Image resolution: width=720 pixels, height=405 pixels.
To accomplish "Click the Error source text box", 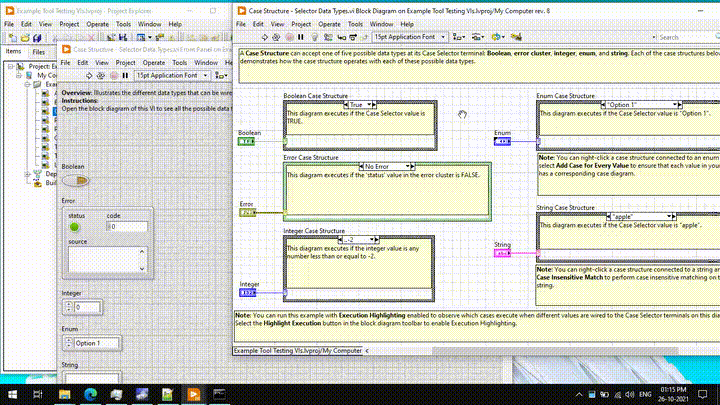I will tap(103, 260).
